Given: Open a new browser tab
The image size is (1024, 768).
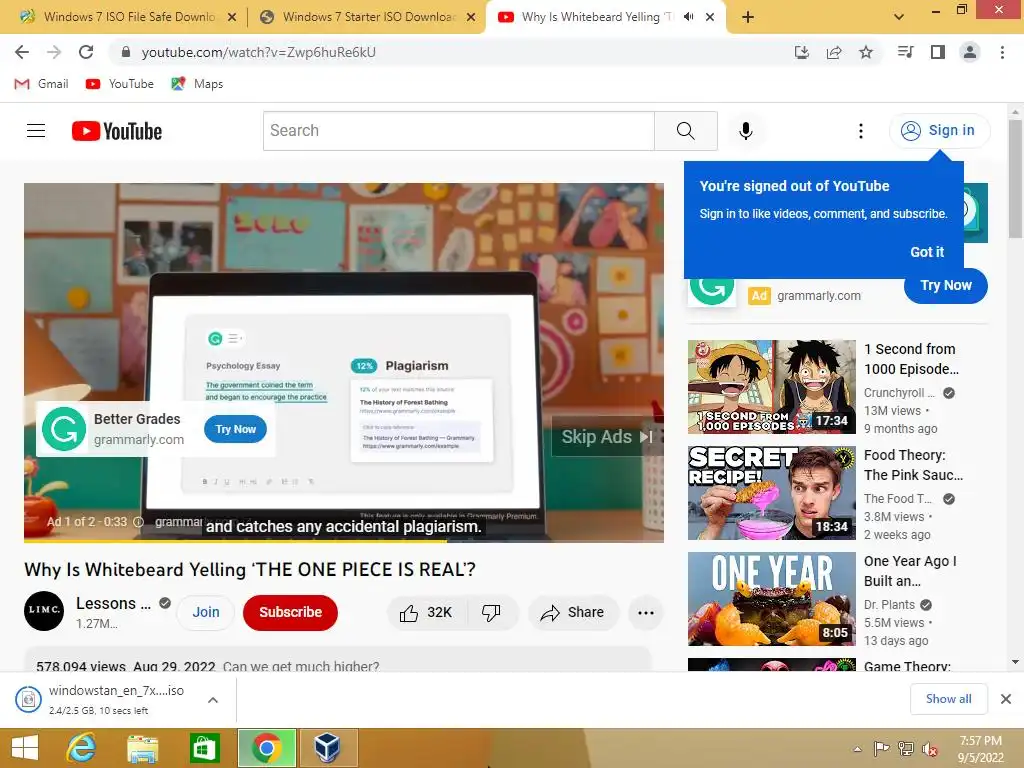Looking at the screenshot, I should click(748, 17).
